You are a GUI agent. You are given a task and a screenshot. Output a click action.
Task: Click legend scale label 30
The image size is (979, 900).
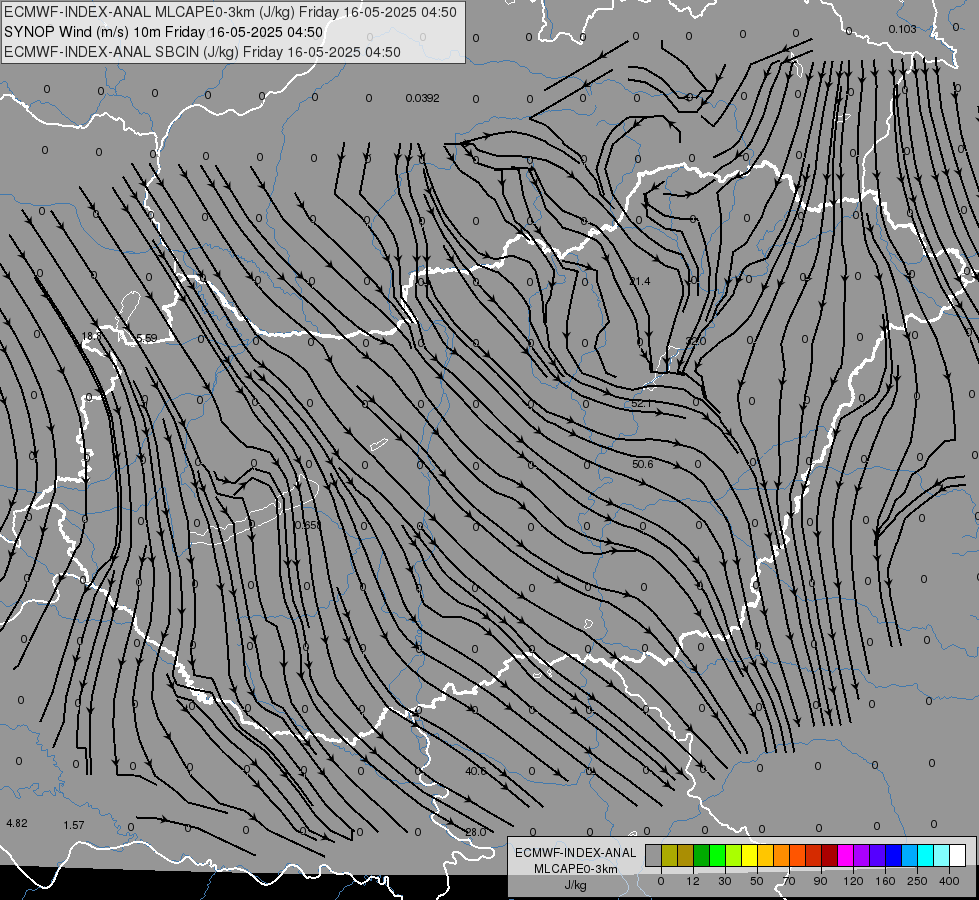pyautogui.click(x=725, y=881)
